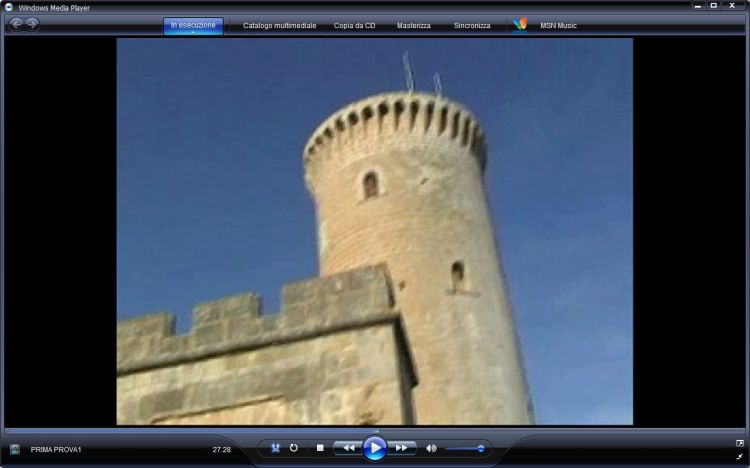Click the PRIMA PROVA1 title text
Screen dimensions: 750x468
pyautogui.click(x=56, y=449)
